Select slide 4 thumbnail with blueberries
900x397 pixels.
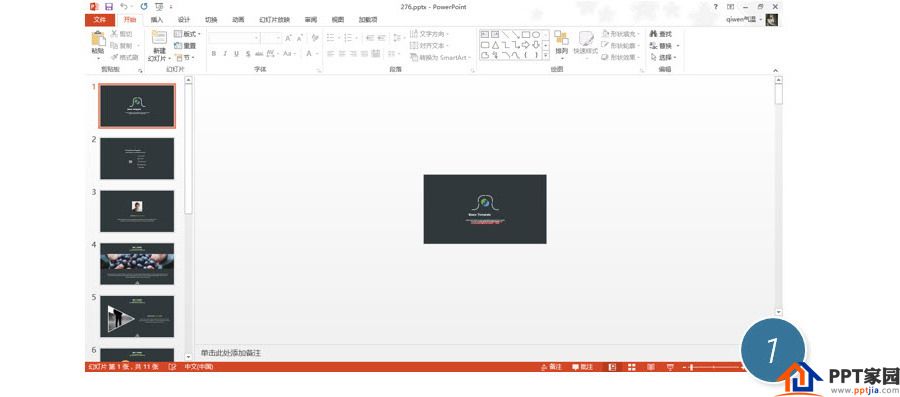[137, 264]
